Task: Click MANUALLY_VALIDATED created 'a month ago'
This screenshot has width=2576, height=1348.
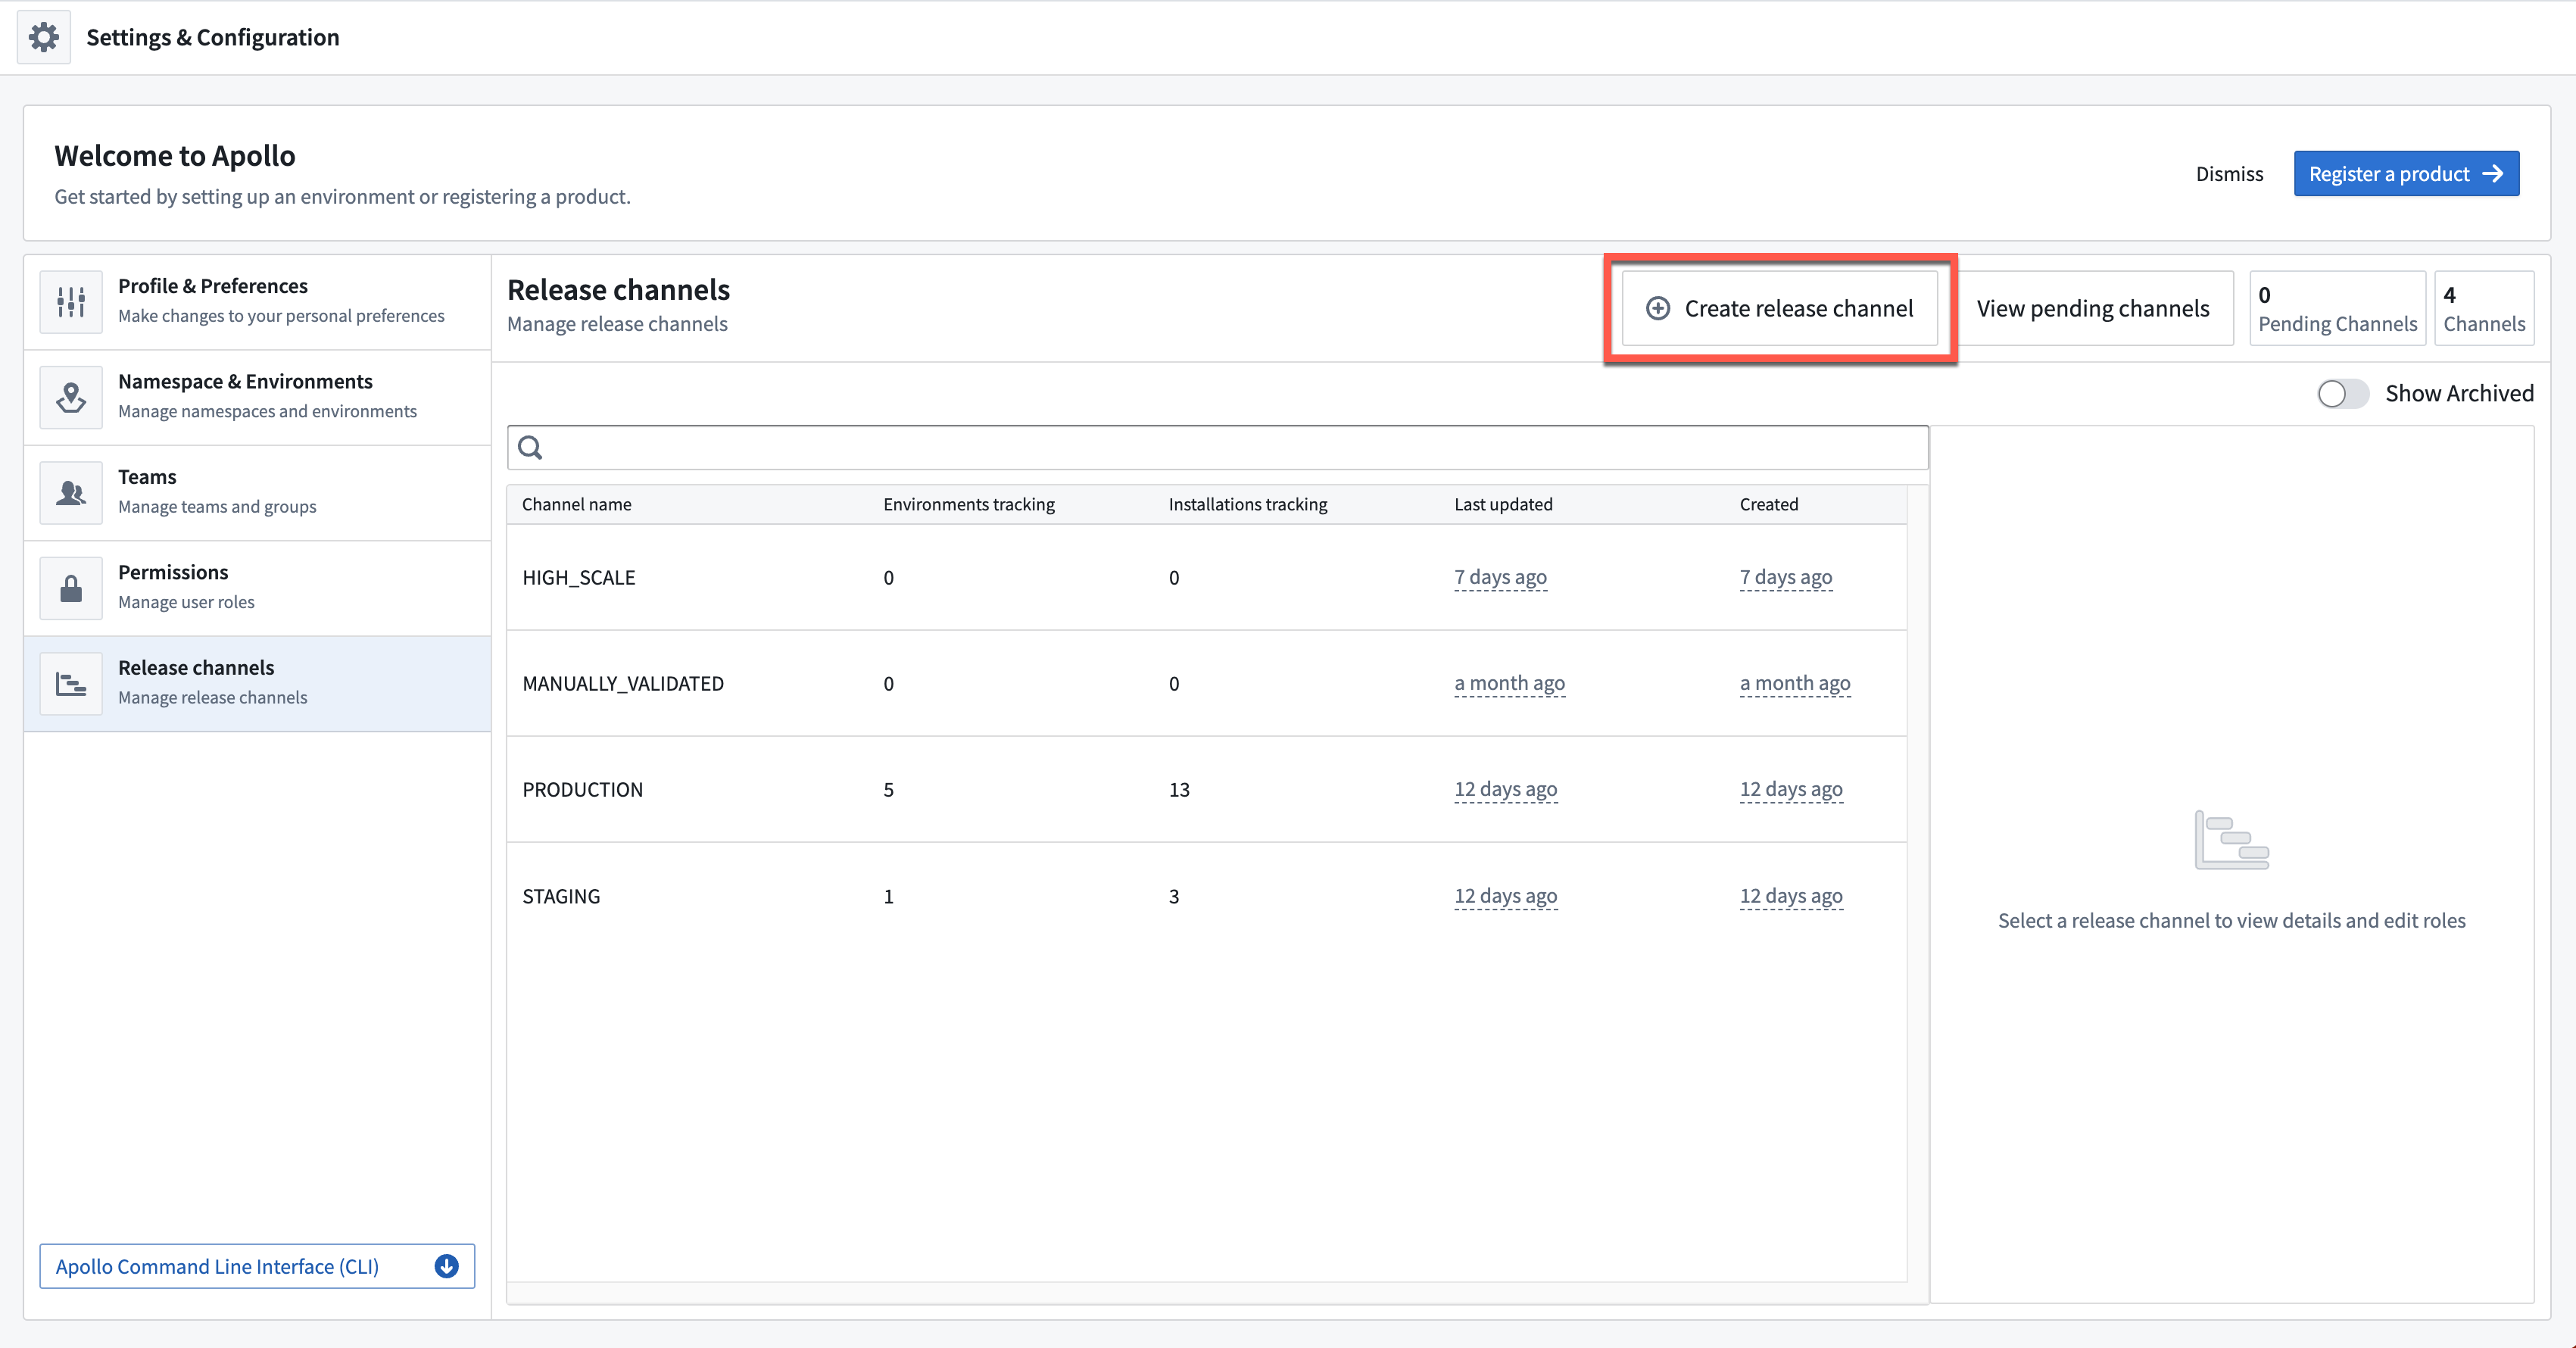Action: point(1795,683)
